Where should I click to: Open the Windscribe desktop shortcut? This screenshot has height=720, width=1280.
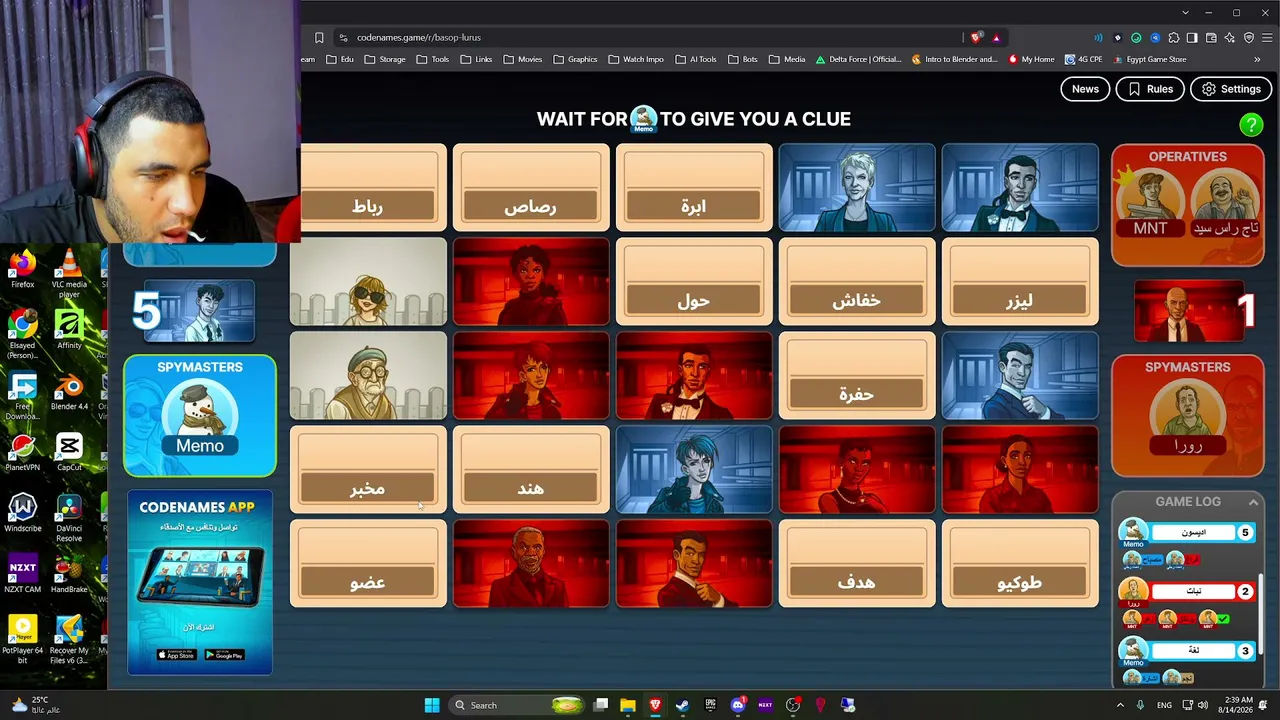point(22,514)
